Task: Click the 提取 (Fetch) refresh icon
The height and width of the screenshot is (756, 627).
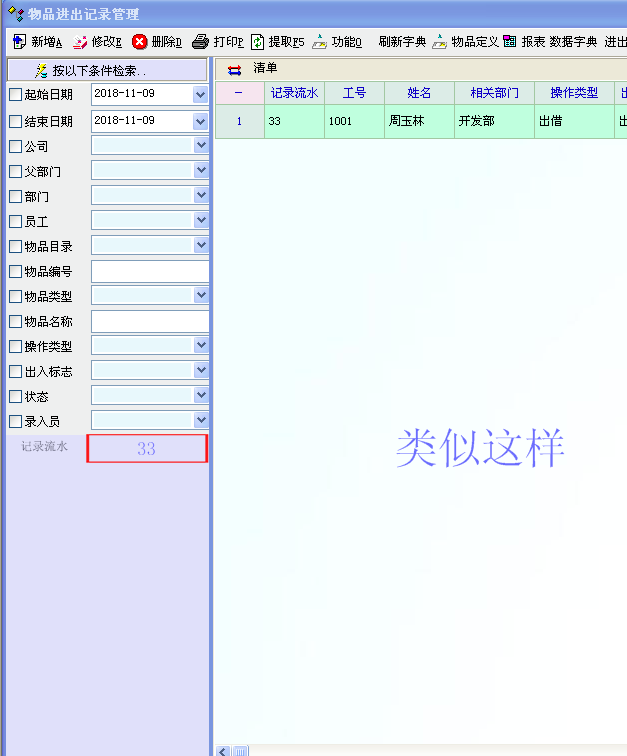Action: point(258,42)
